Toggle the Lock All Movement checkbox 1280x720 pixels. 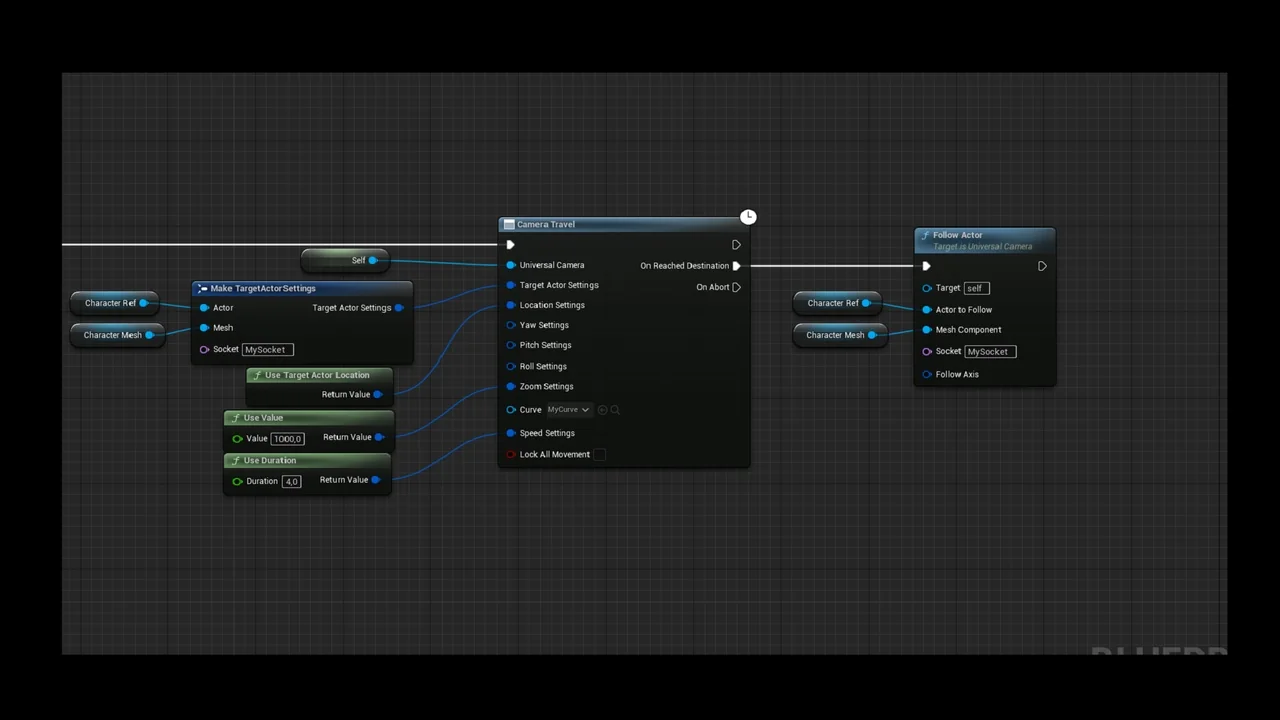tap(598, 454)
